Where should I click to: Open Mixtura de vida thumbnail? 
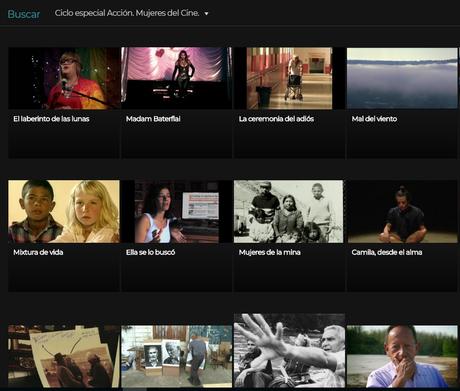click(64, 211)
